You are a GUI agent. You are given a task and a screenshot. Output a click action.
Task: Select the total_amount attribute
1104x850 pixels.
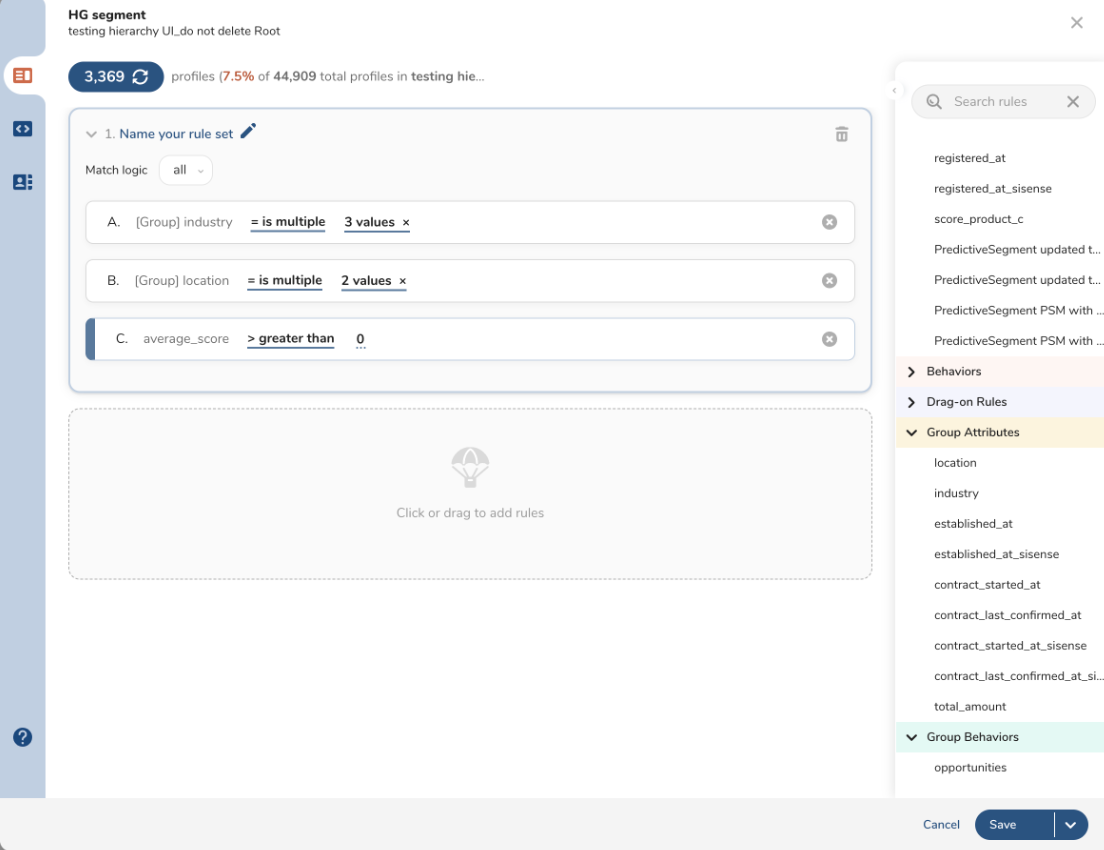(969, 707)
